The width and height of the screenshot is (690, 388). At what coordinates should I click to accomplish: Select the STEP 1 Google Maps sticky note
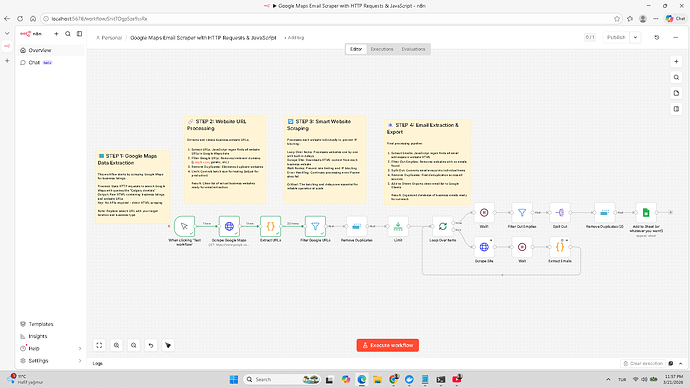tap(132, 187)
